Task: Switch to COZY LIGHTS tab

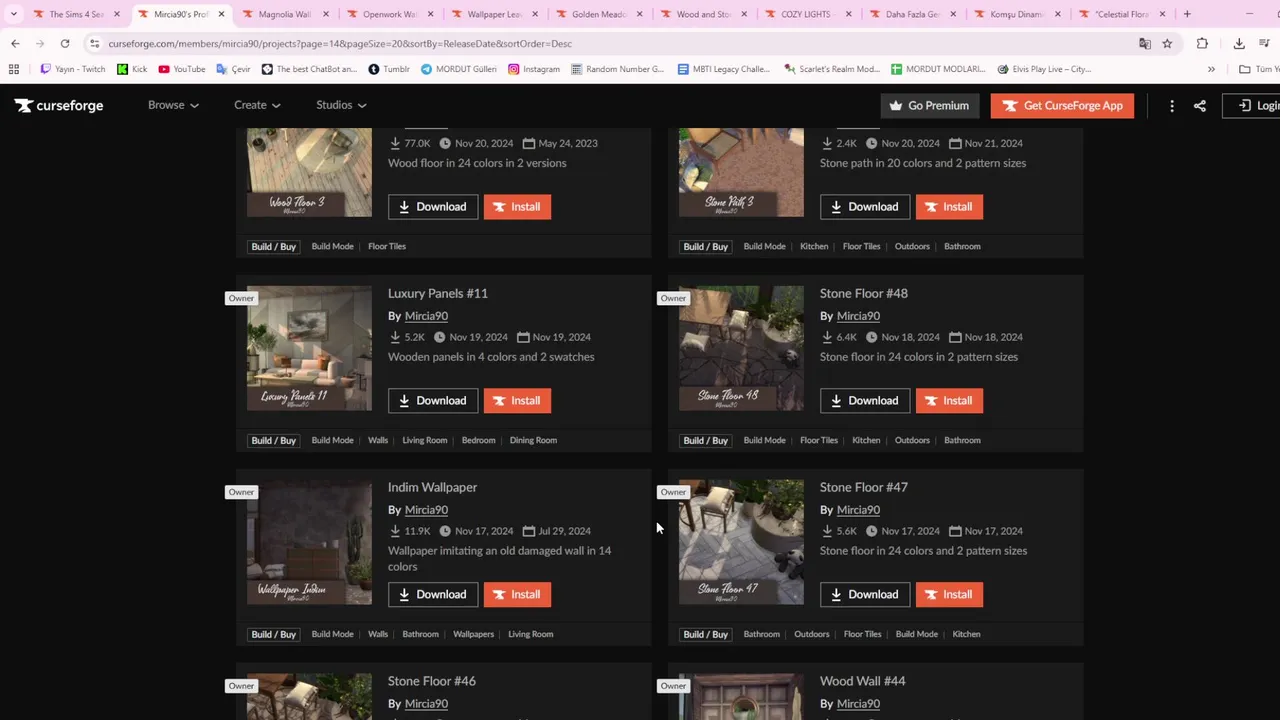Action: click(x=806, y=14)
